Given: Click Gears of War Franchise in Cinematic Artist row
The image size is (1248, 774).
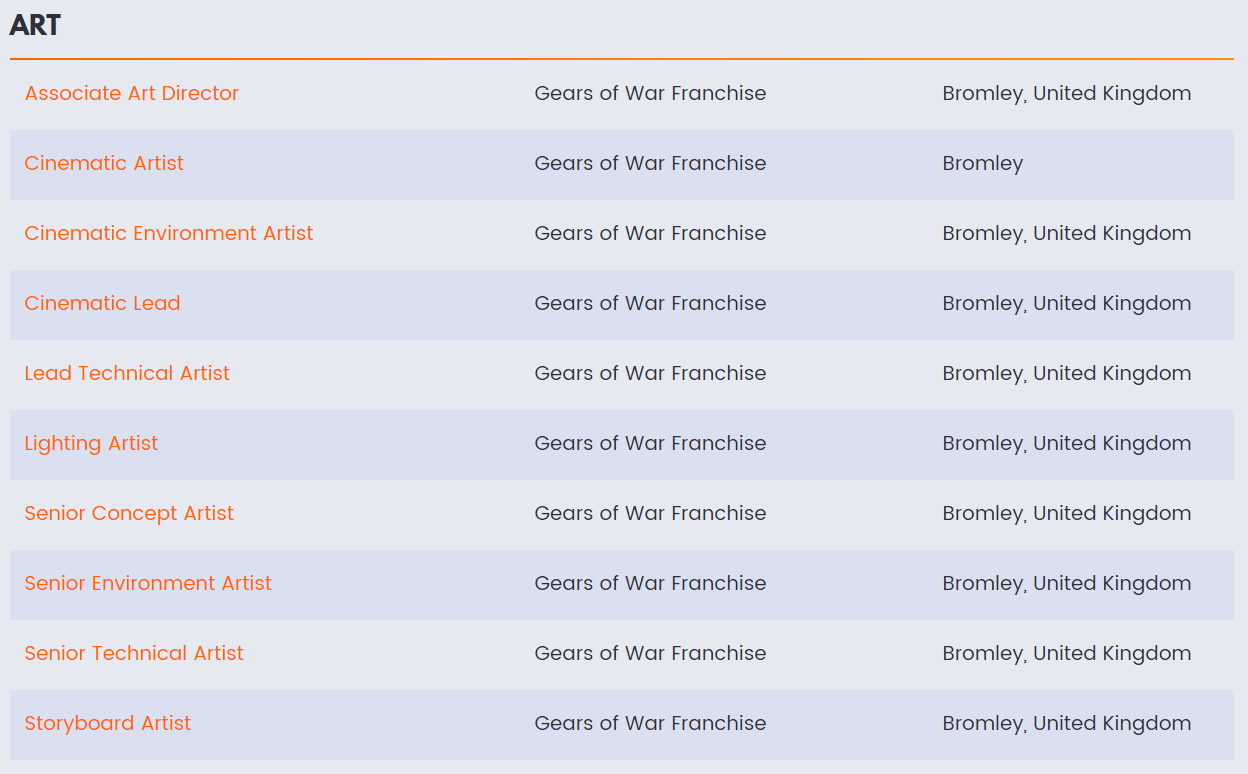Looking at the screenshot, I should (x=650, y=163).
